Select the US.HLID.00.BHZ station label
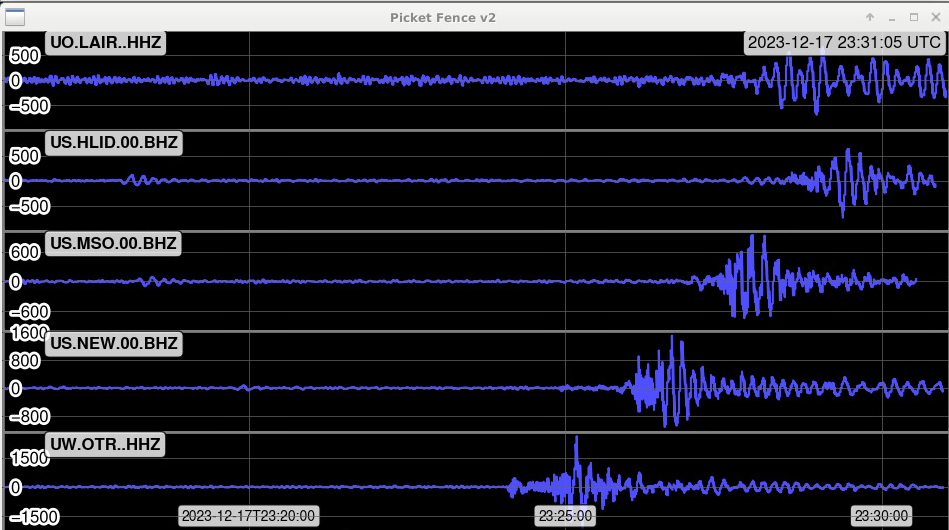Screen dimensions: 949x530 pos(114,143)
